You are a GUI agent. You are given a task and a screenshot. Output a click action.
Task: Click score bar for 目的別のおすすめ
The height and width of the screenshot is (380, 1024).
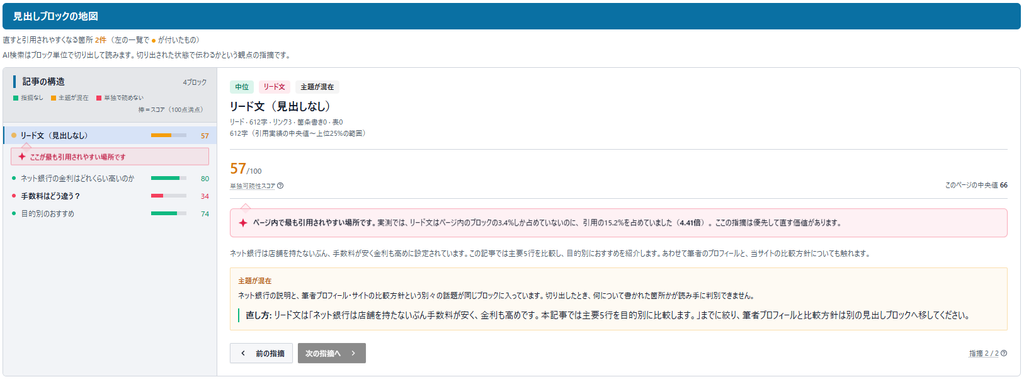[x=168, y=214]
